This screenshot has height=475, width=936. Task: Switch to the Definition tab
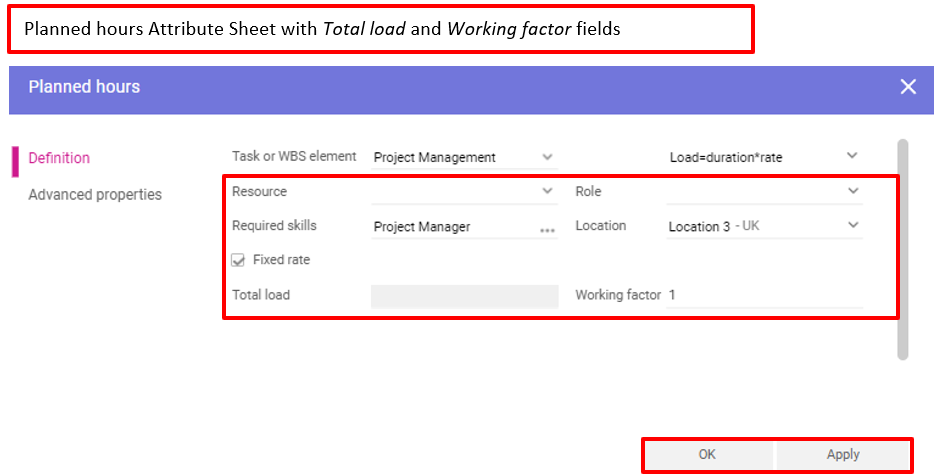click(x=59, y=158)
